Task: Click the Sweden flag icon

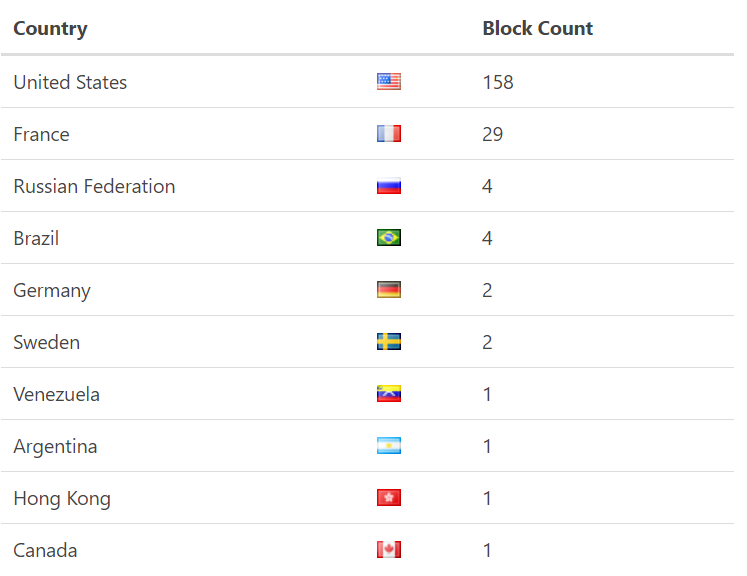Action: 389,342
